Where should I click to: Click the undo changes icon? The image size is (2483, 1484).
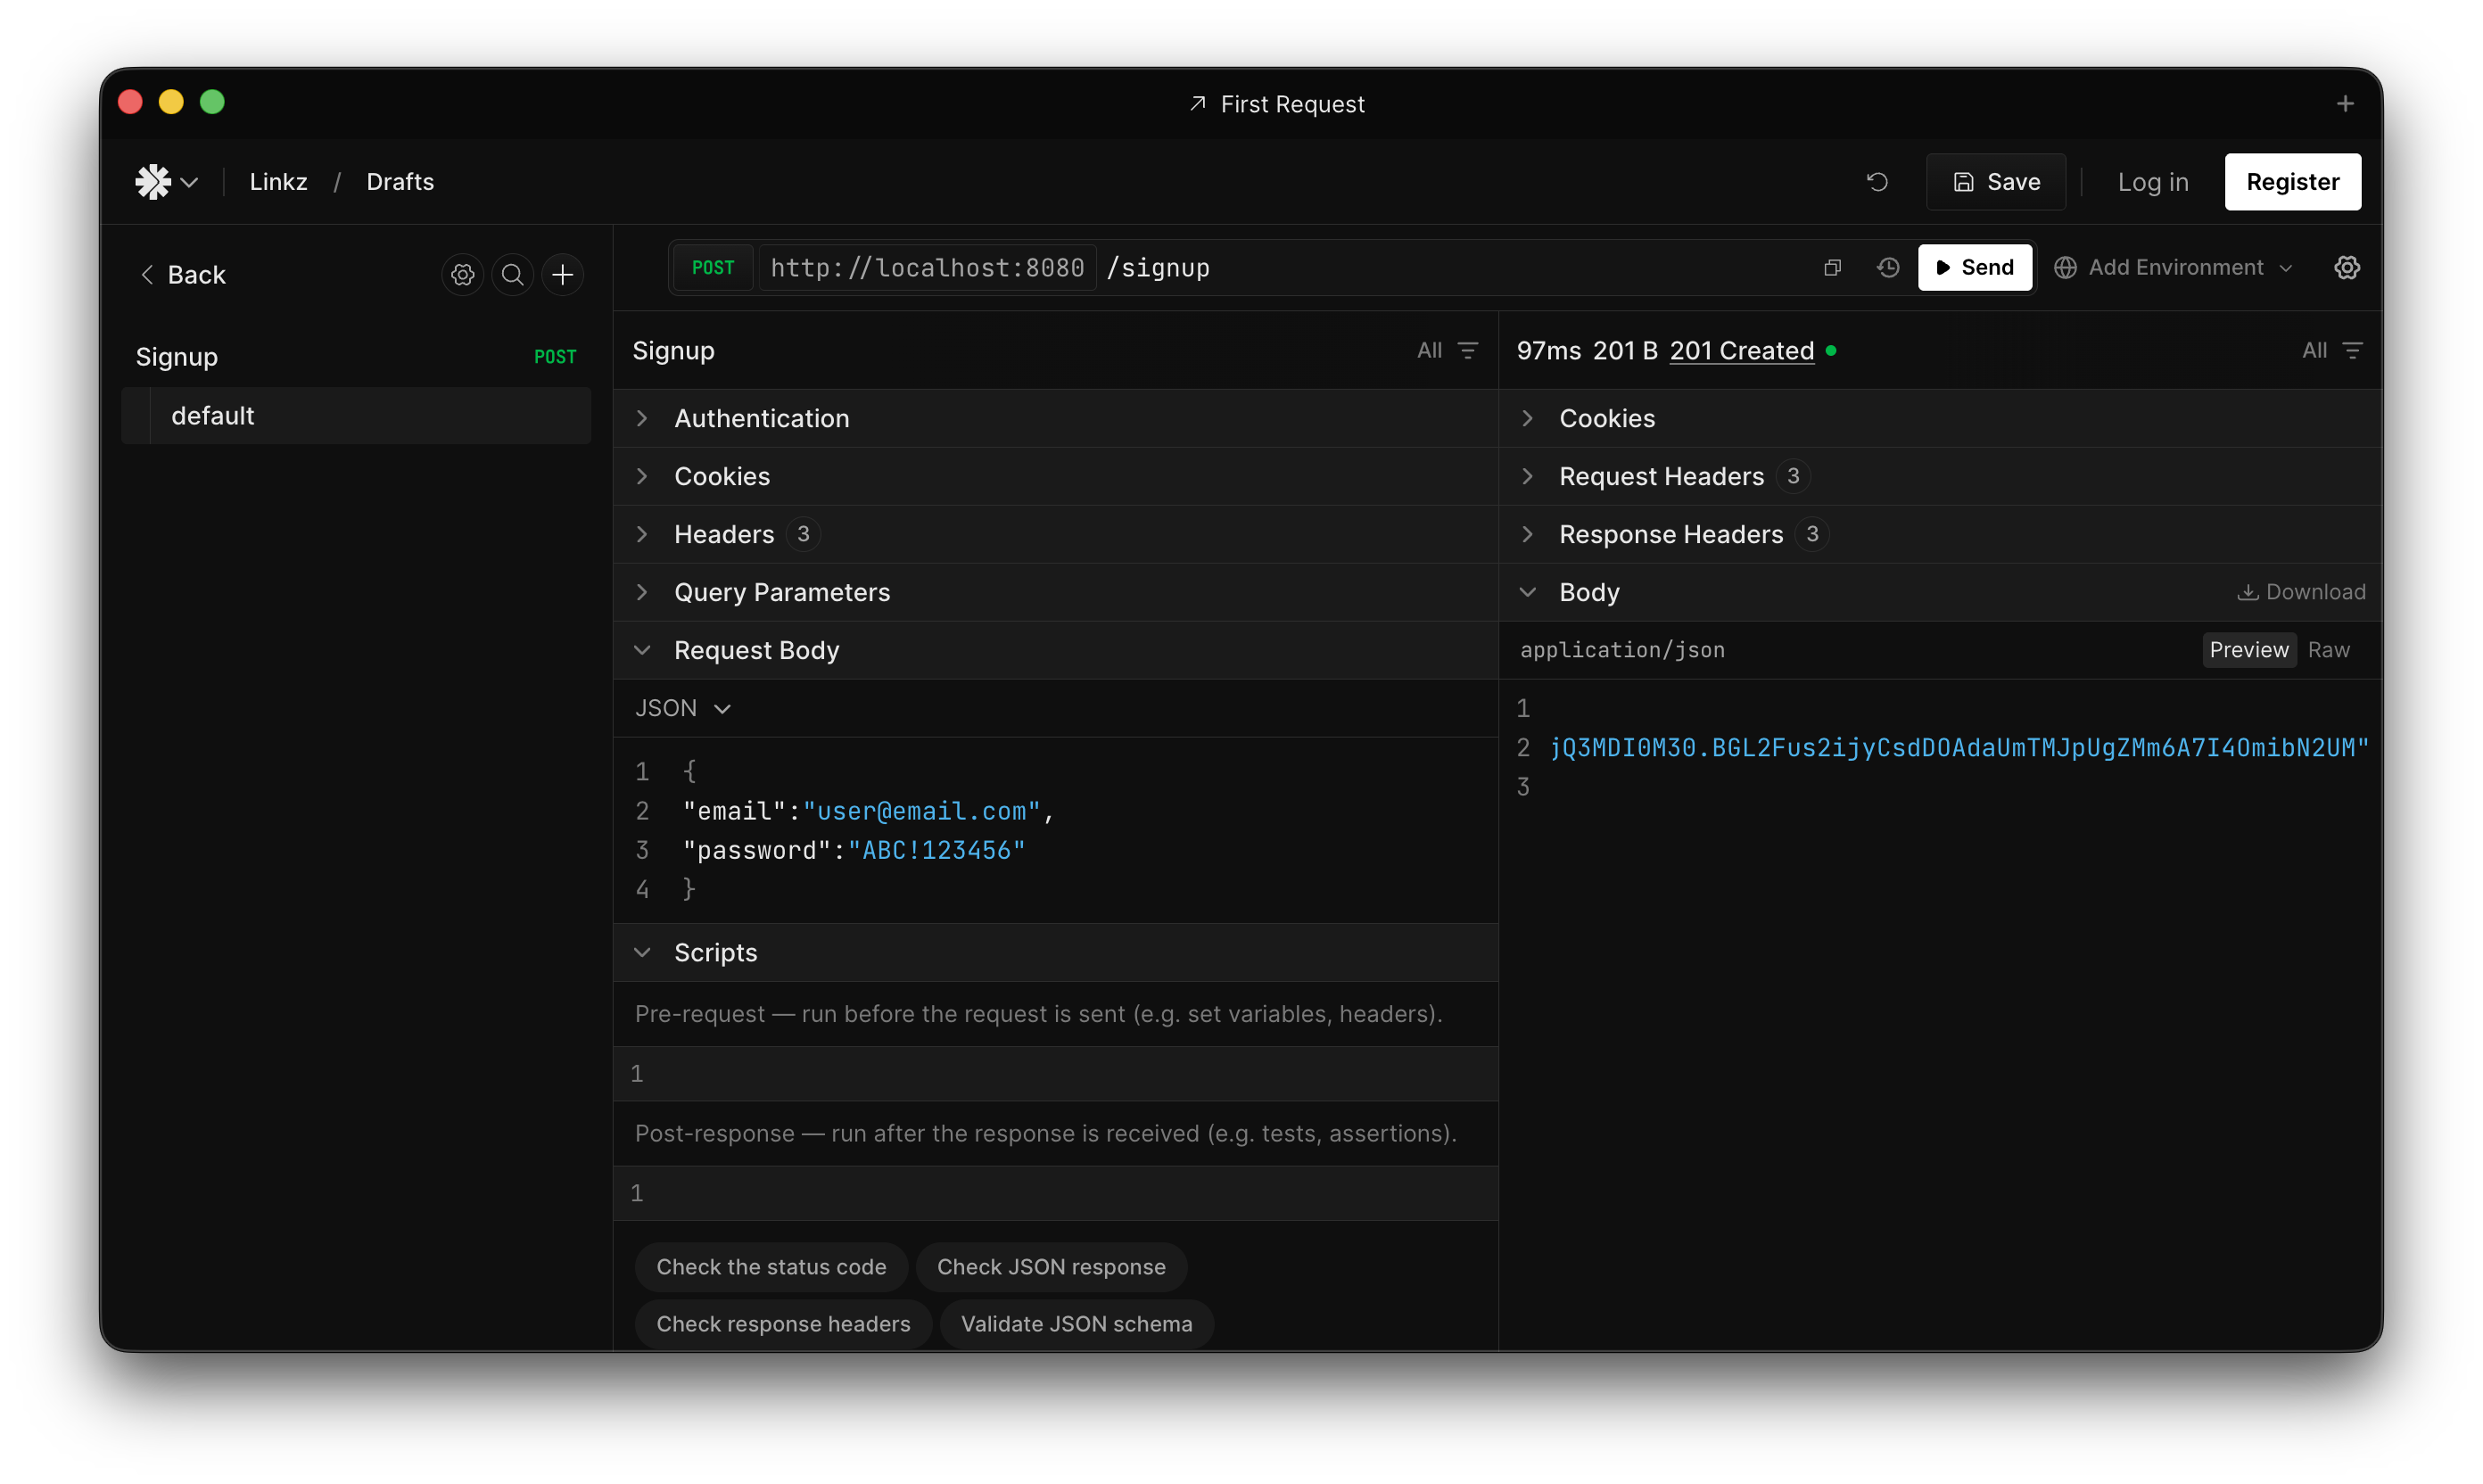coord(1877,182)
